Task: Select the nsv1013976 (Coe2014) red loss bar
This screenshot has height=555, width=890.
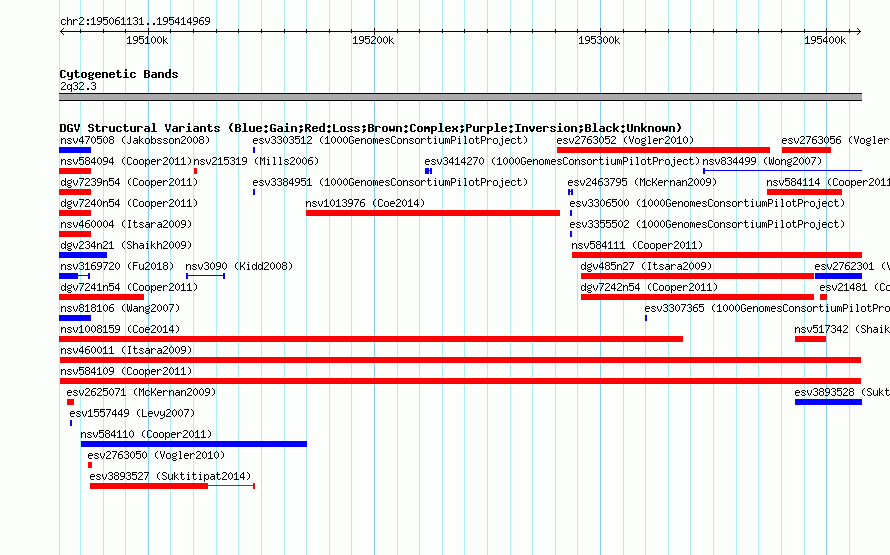Action: (x=433, y=213)
